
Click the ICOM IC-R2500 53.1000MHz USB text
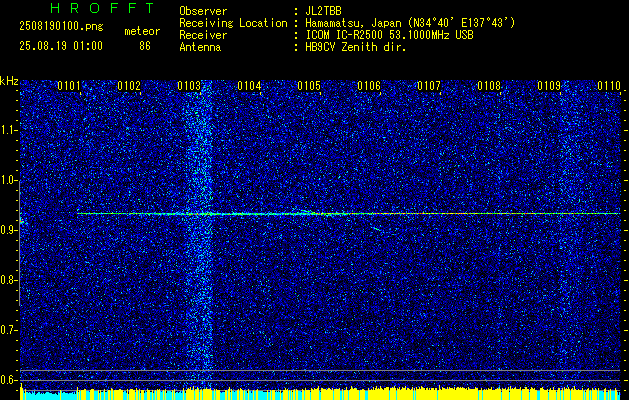(389, 35)
